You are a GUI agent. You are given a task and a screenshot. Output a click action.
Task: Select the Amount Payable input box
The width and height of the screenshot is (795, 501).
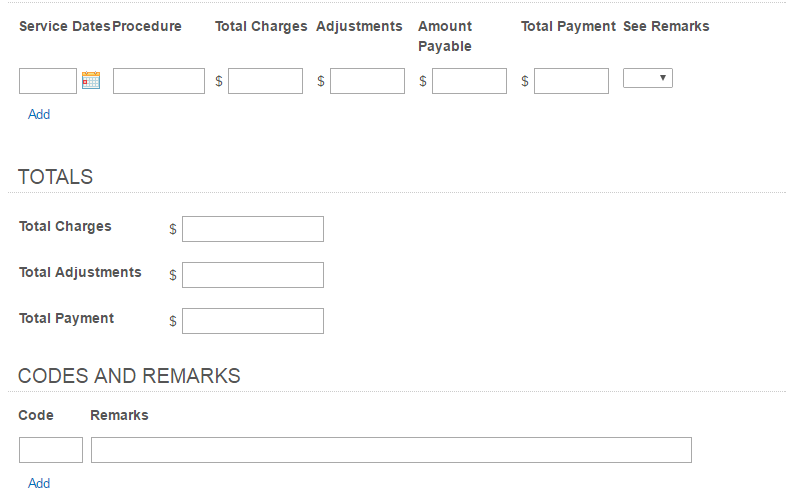pos(469,81)
